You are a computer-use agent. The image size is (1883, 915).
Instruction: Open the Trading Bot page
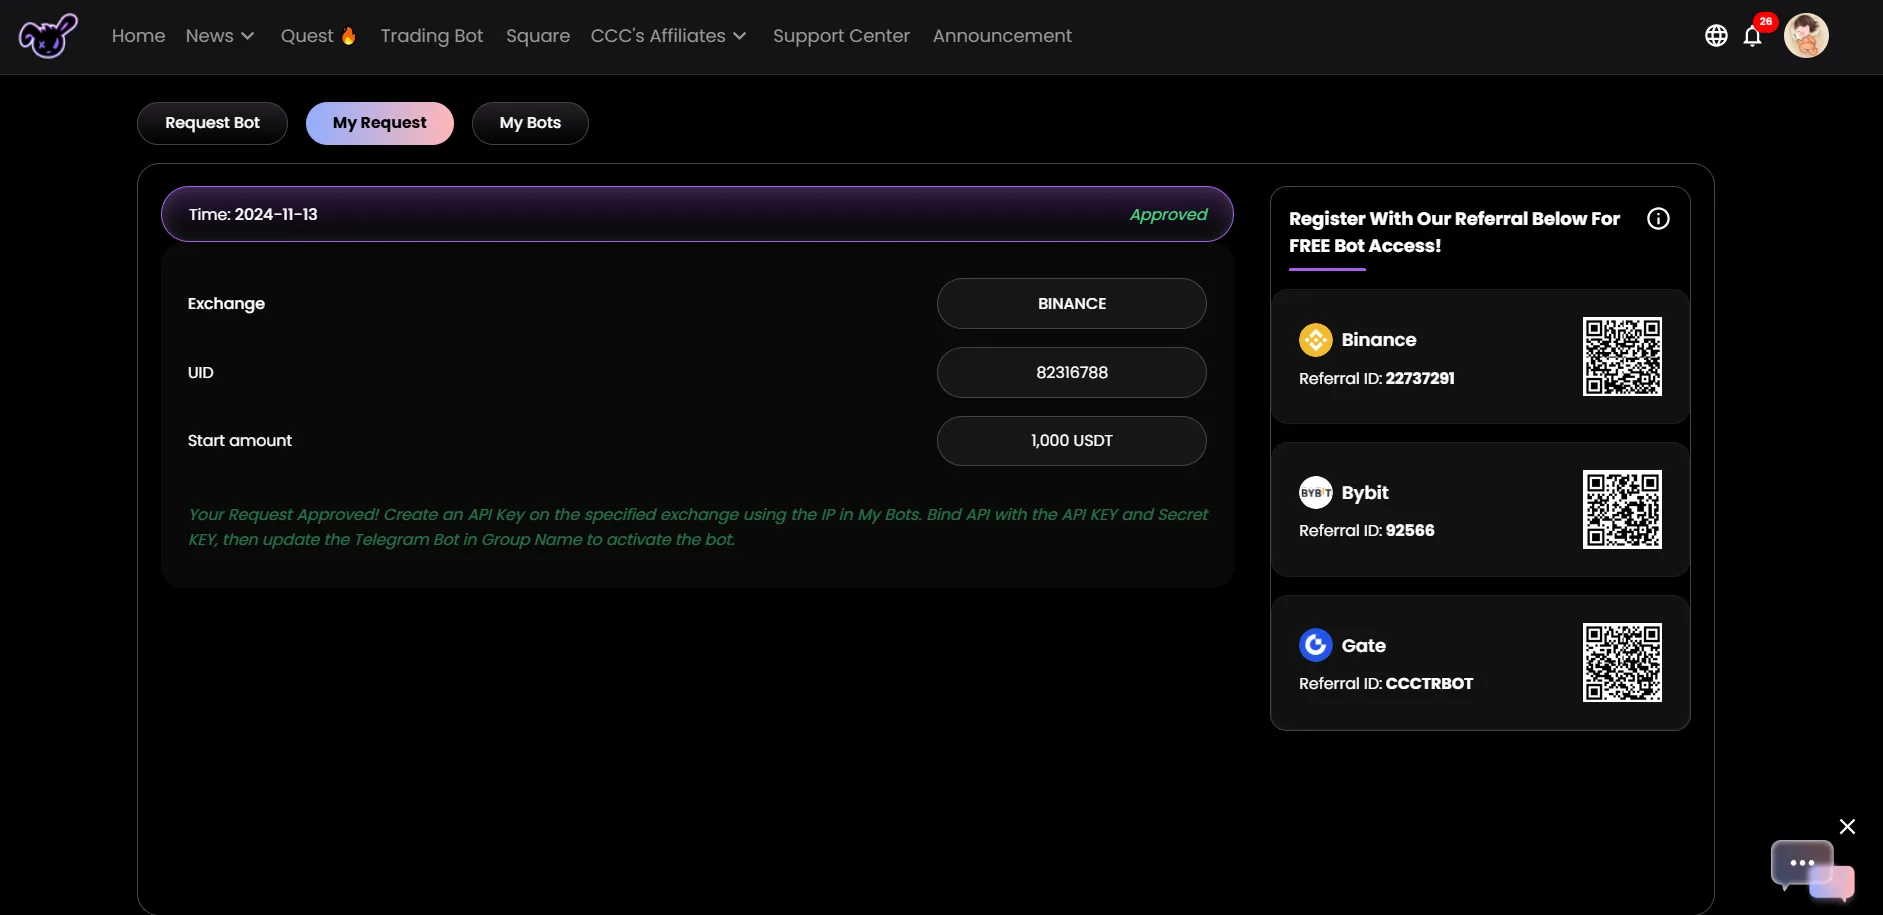click(431, 36)
